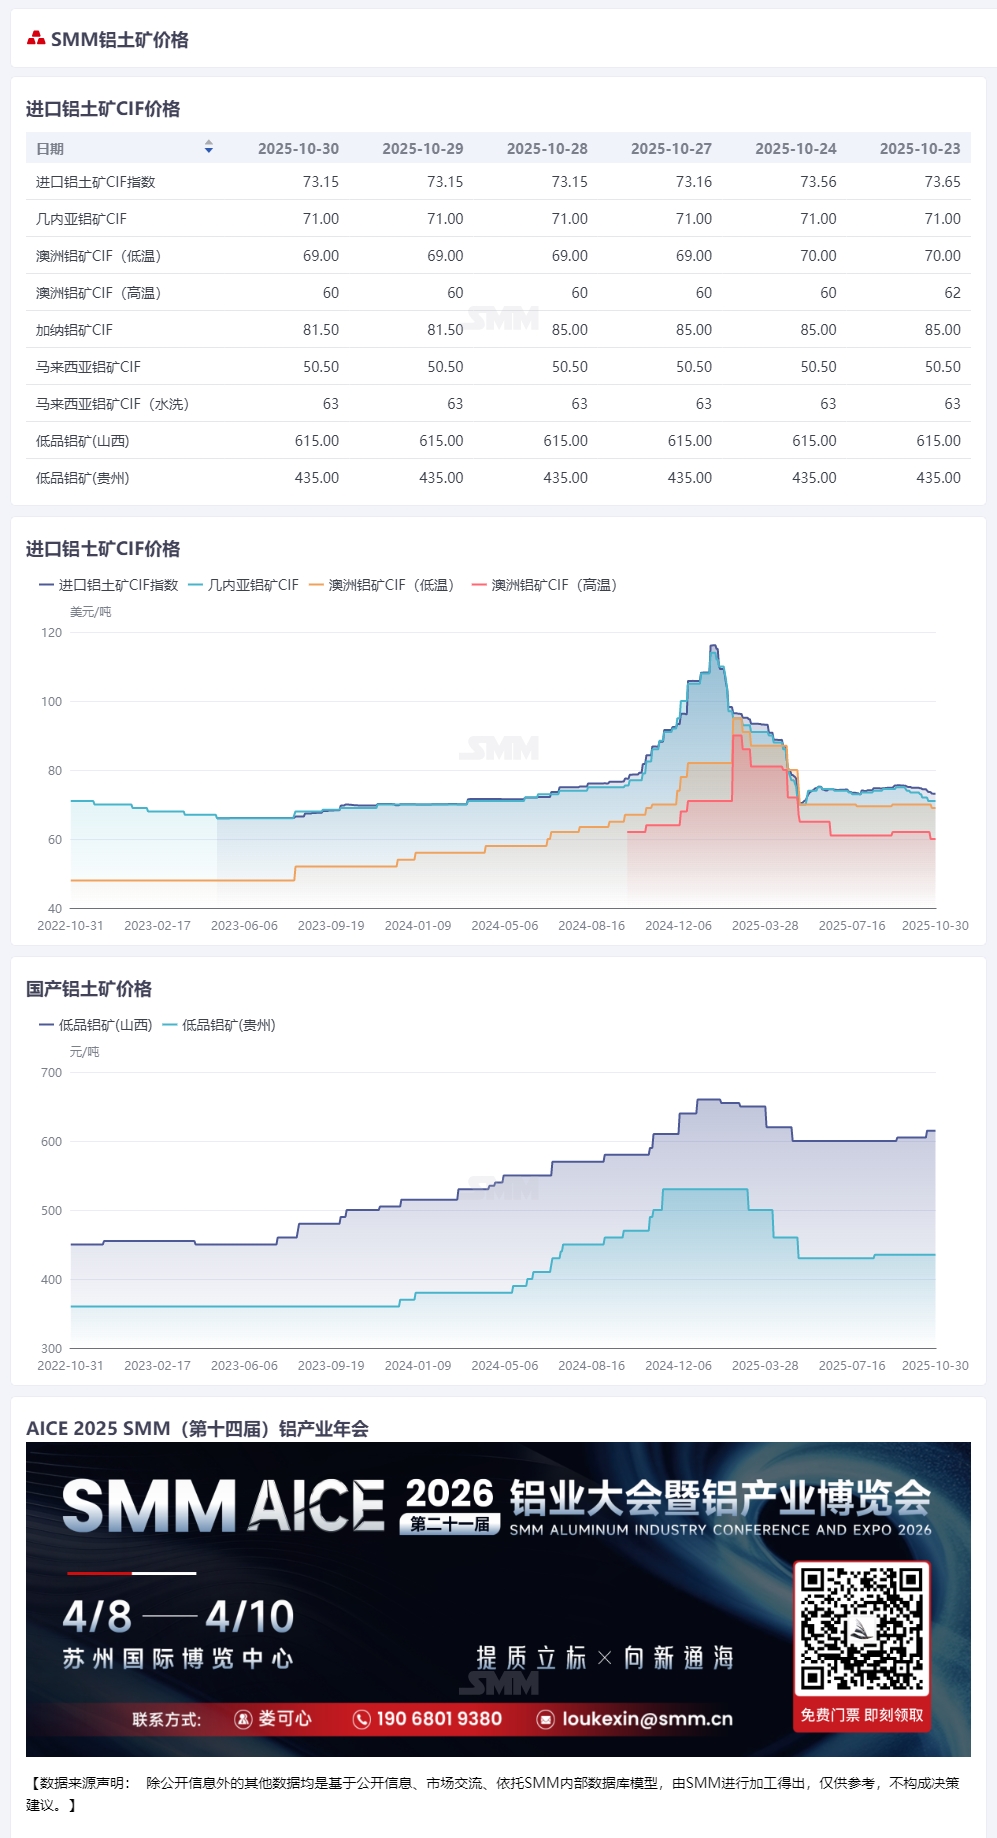Select the 2025-10-28 column header
The image size is (997, 1838).
[547, 148]
